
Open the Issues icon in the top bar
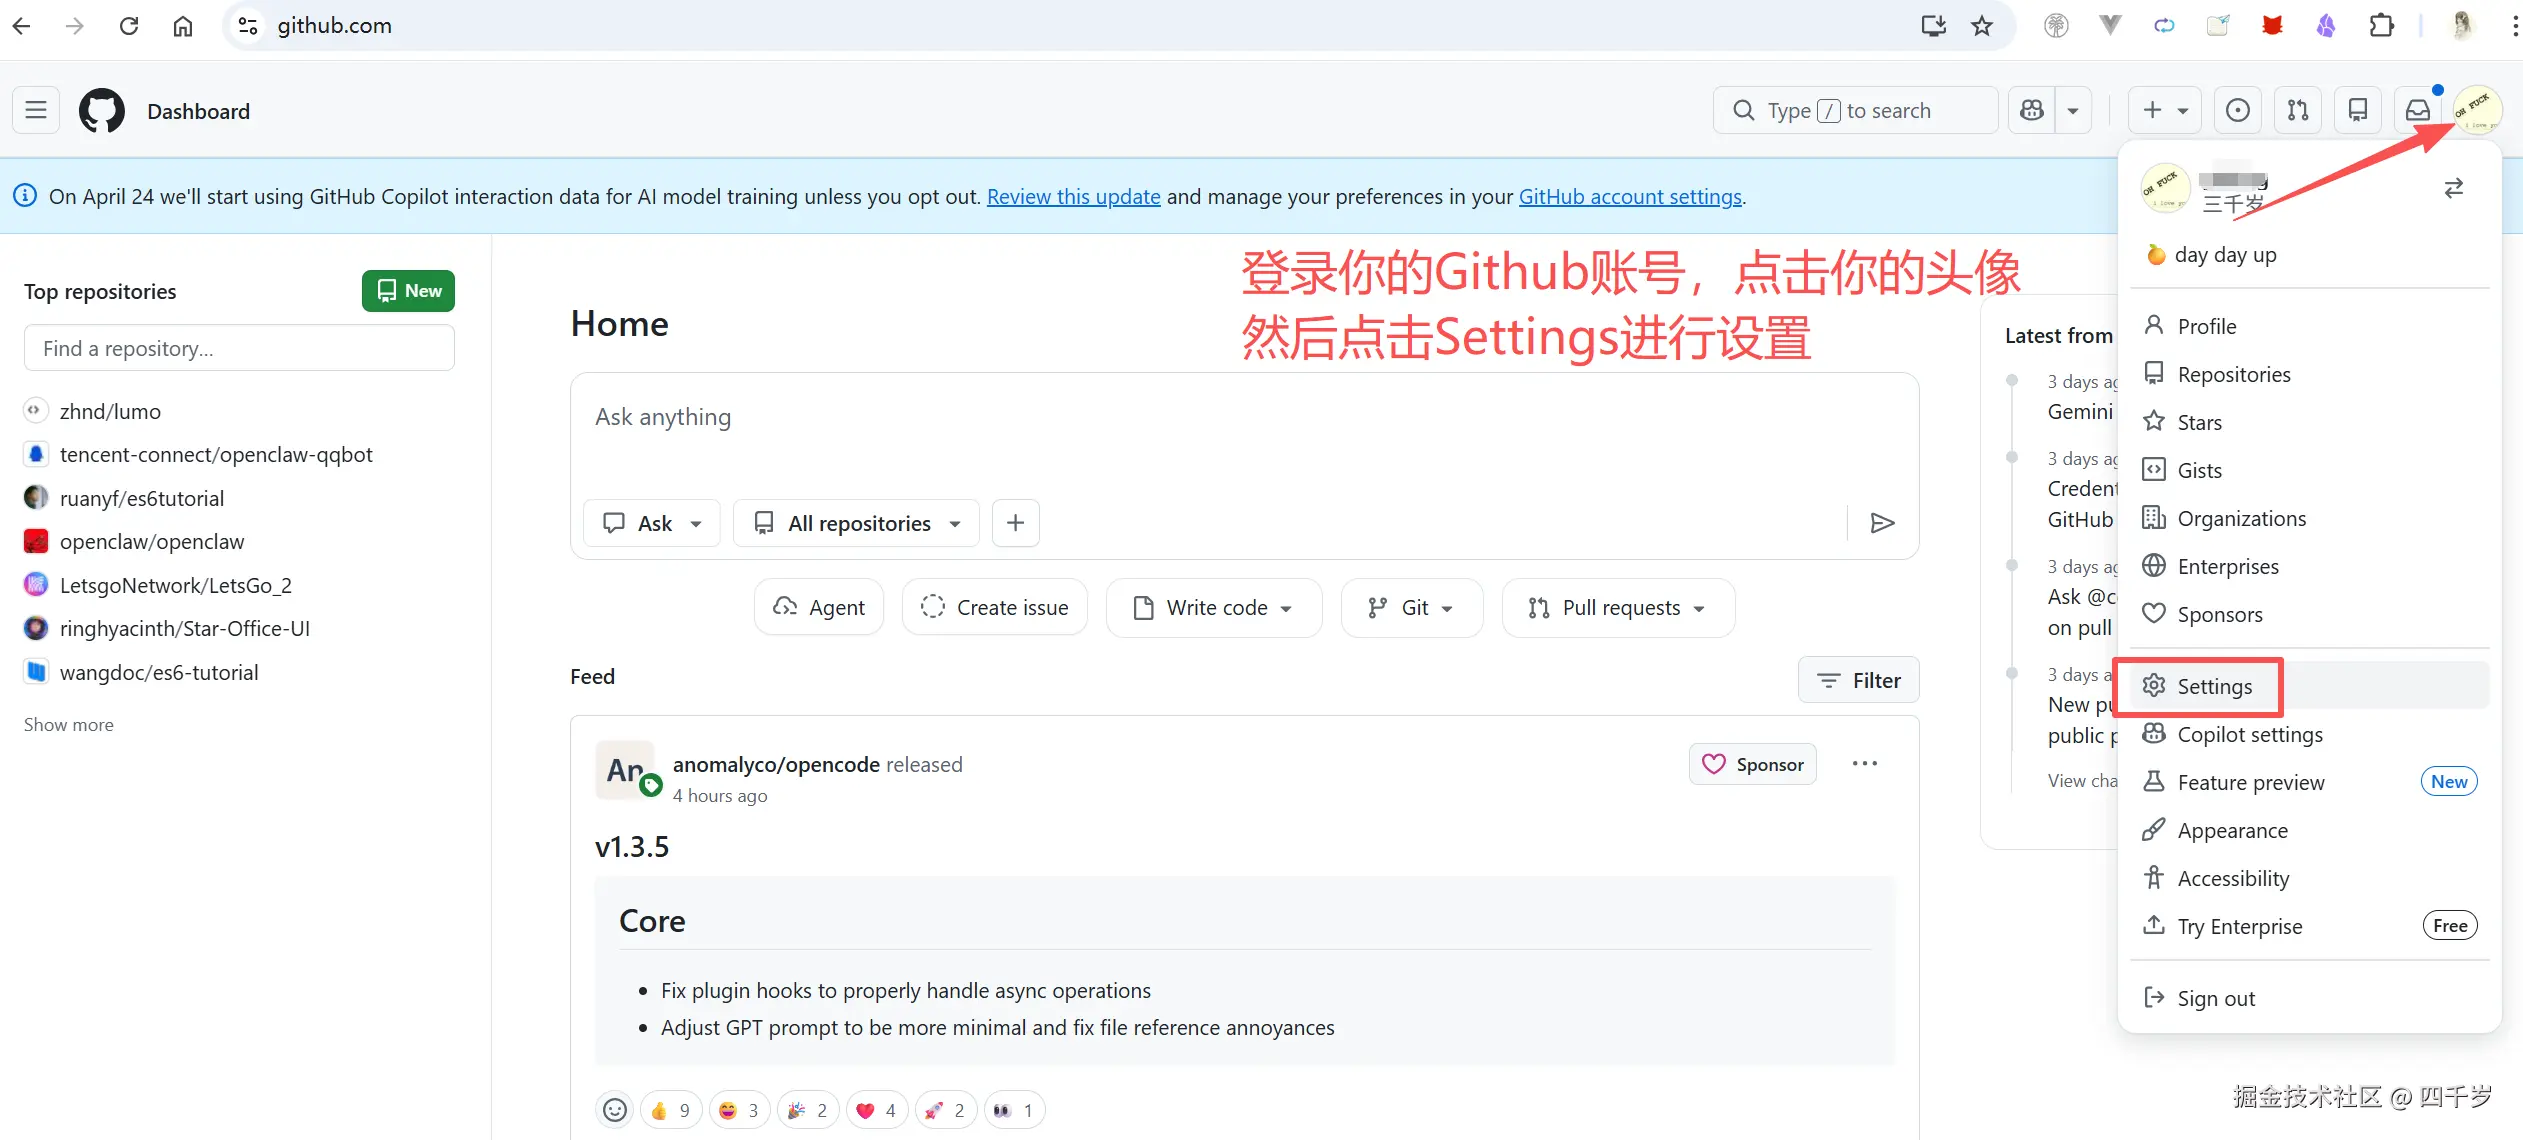coord(2237,110)
